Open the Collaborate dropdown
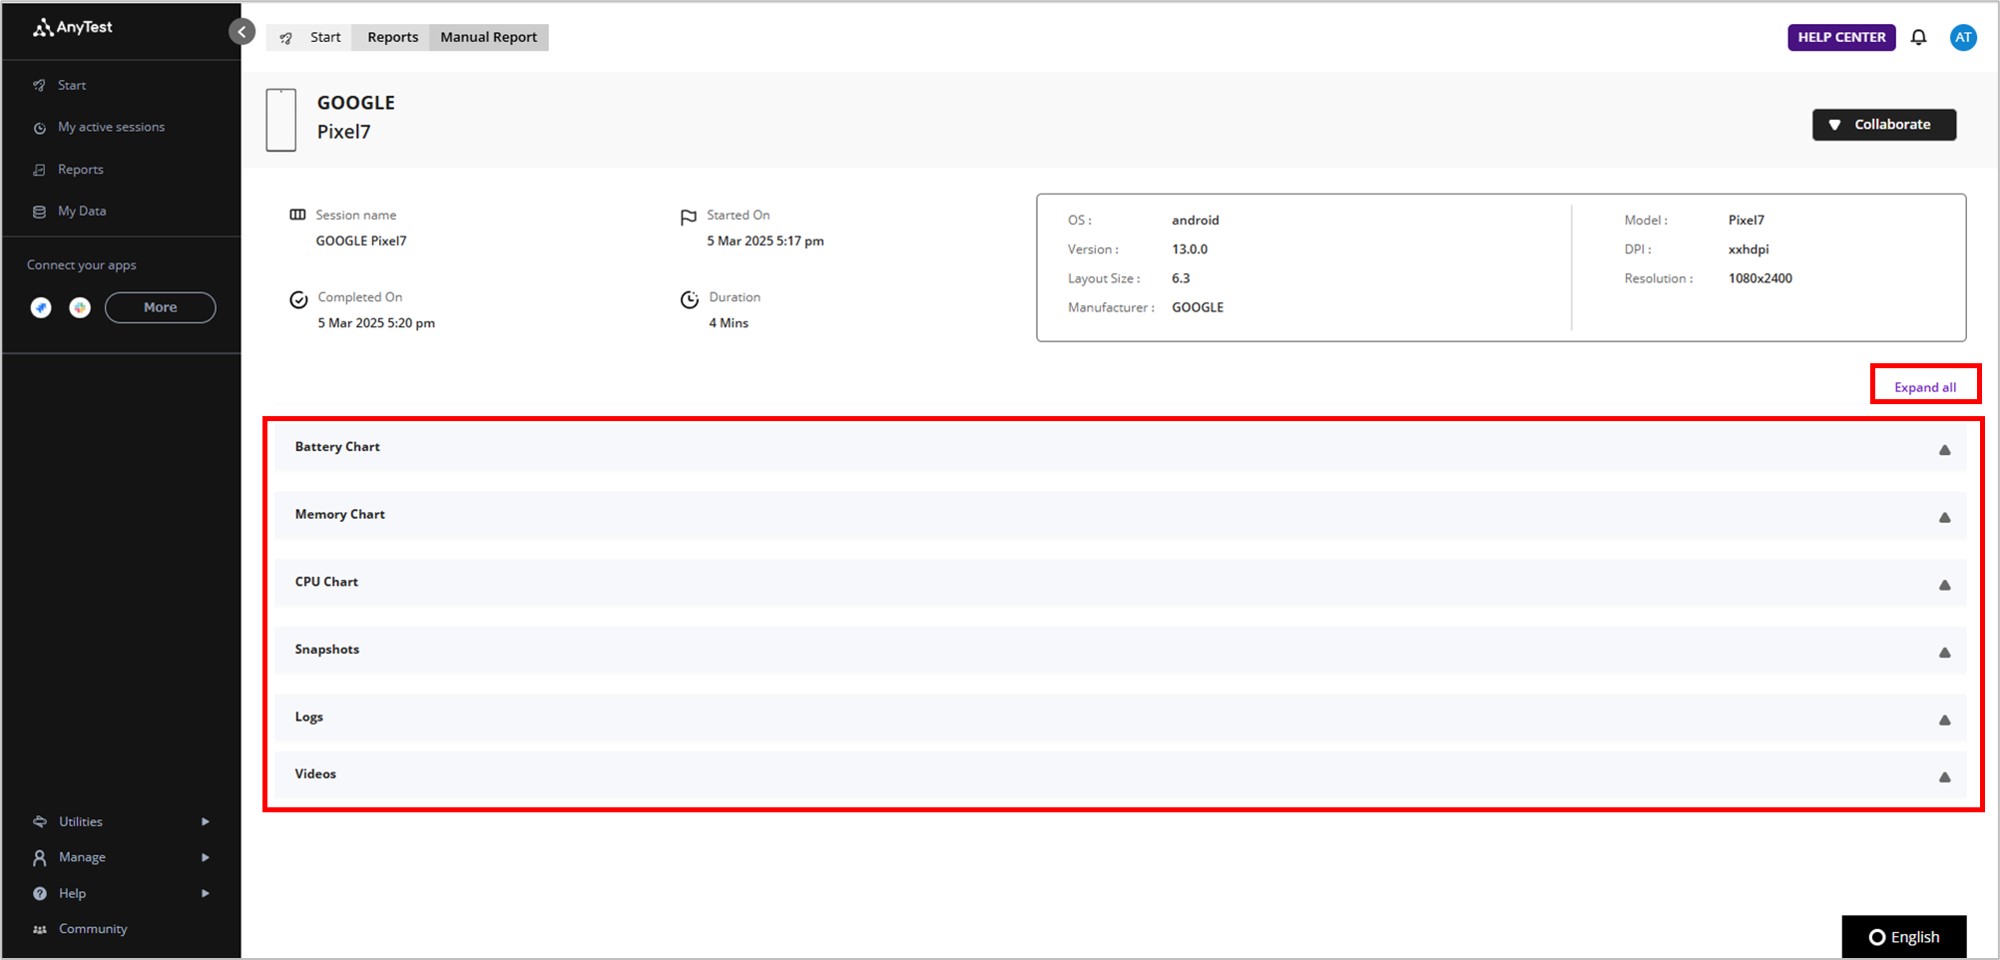The height and width of the screenshot is (960, 2000). 1884,124
